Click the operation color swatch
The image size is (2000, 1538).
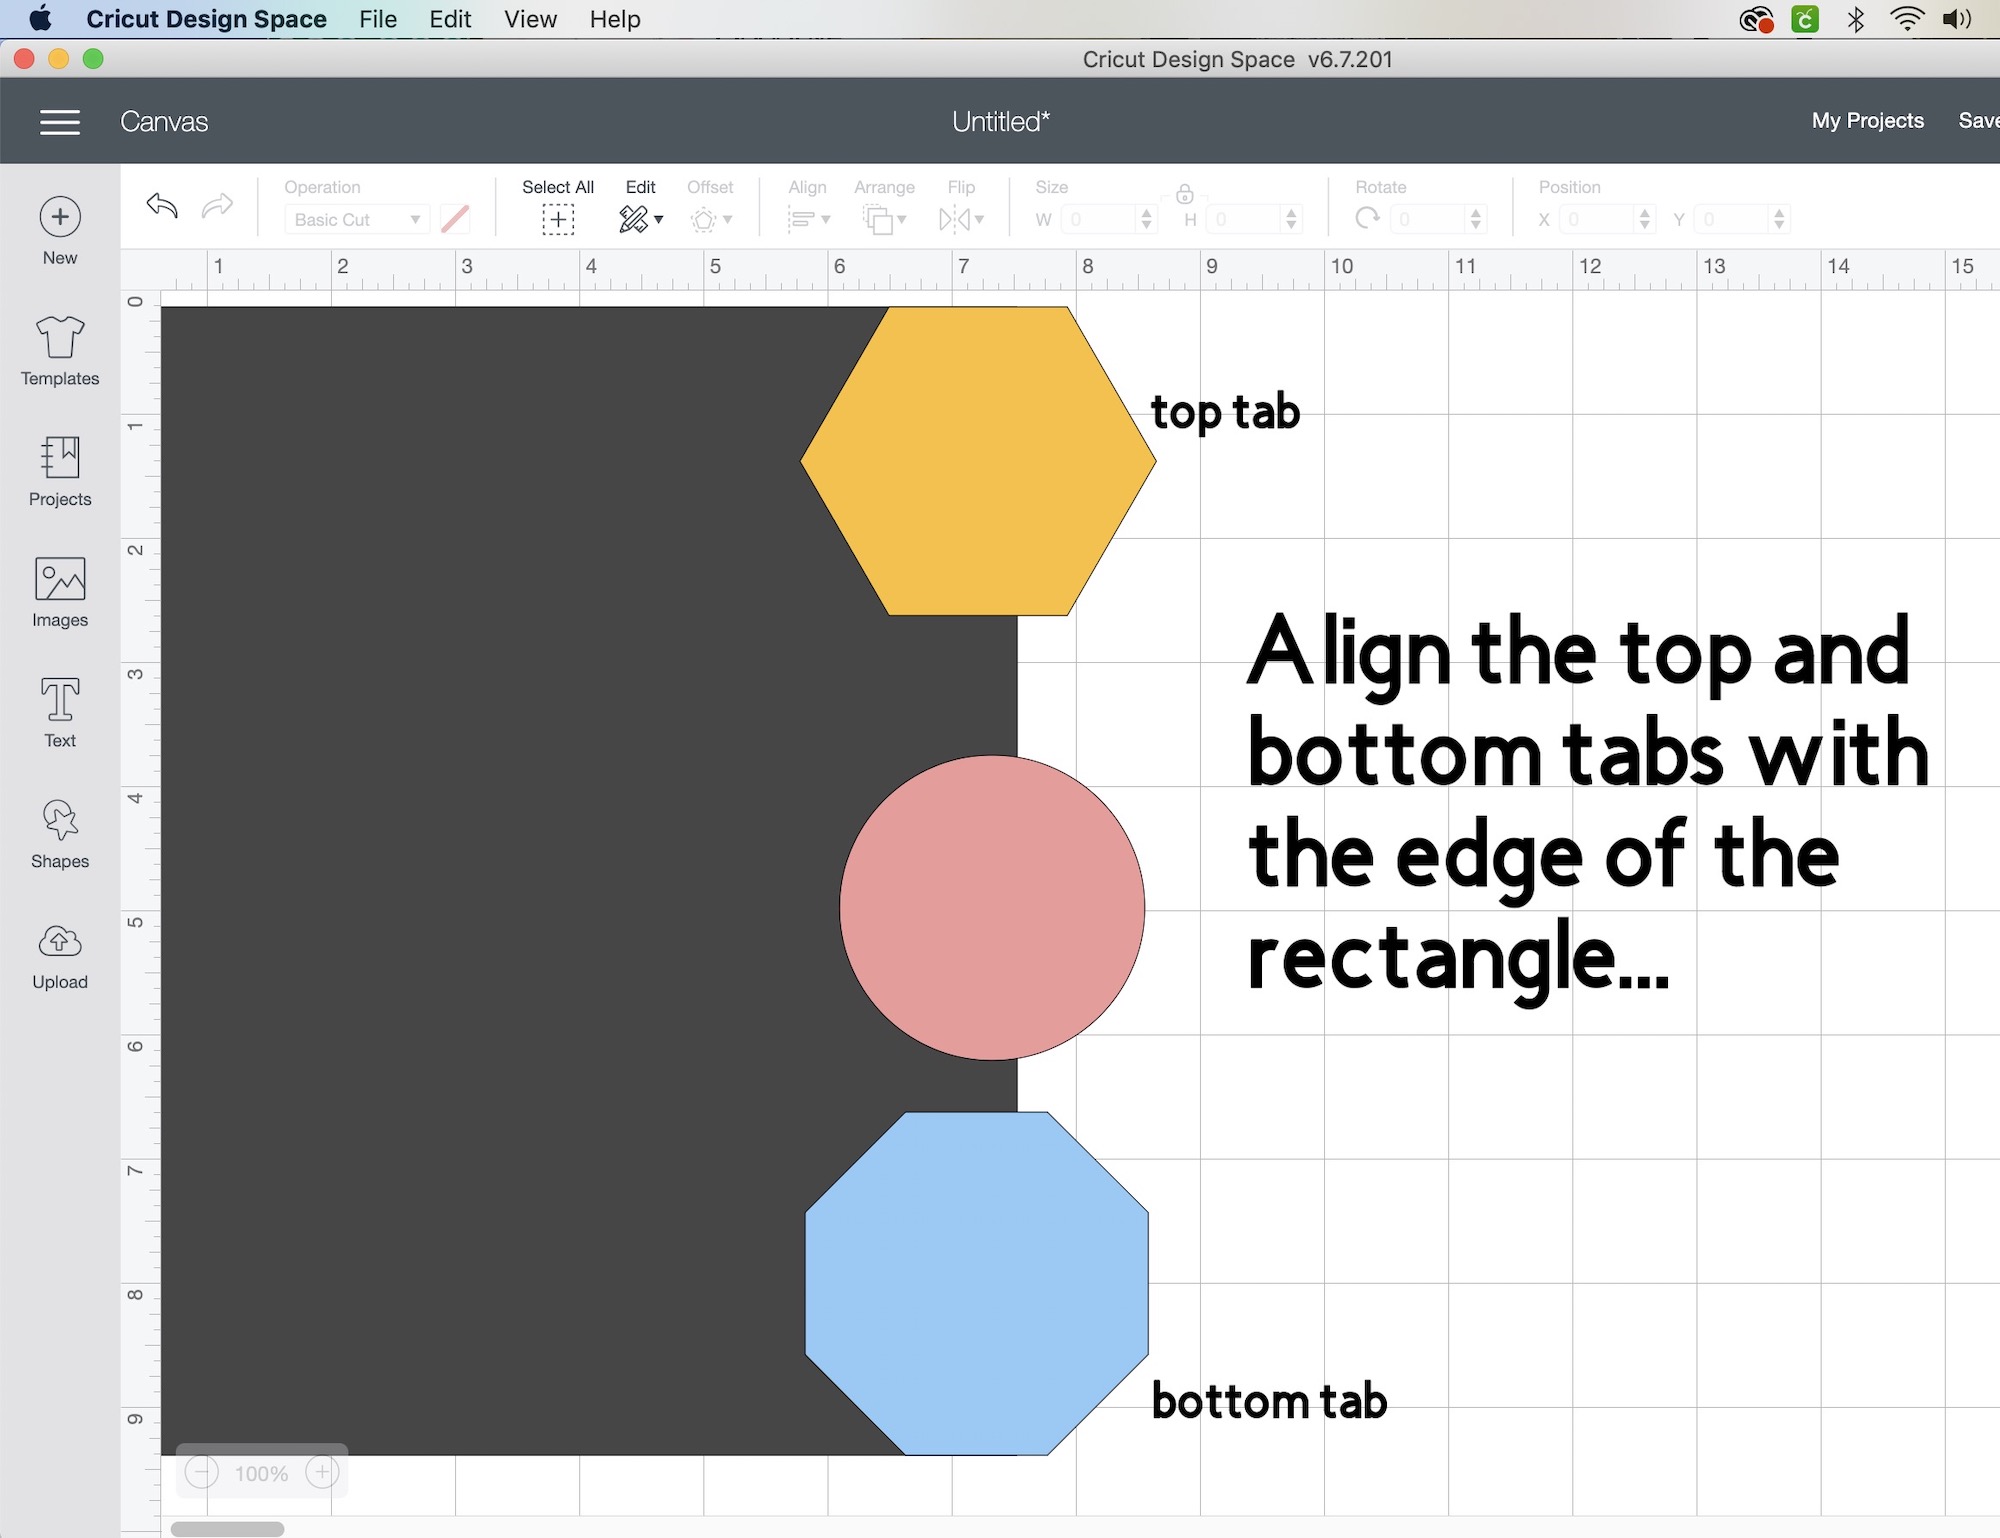coord(455,219)
